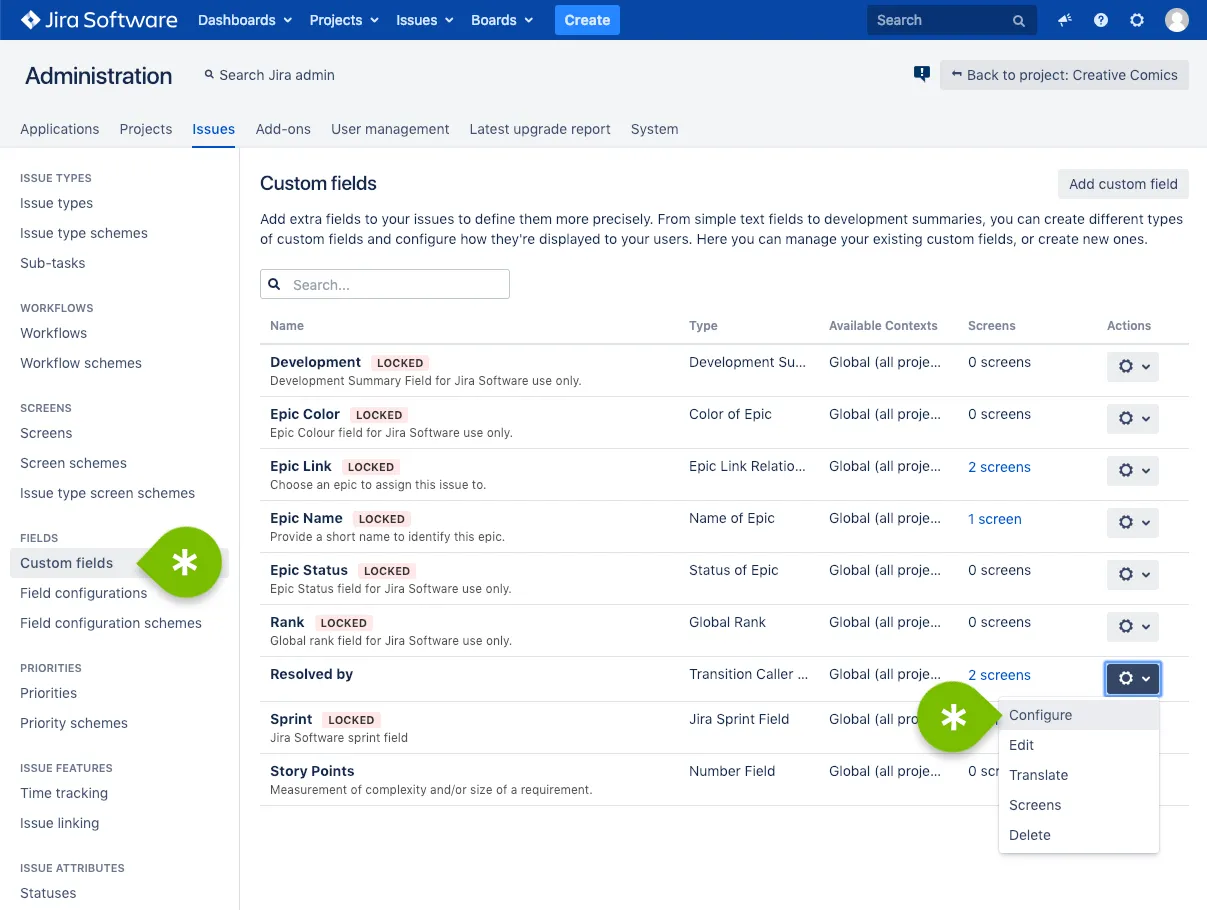Open the User management tab
The height and width of the screenshot is (910, 1207).
[390, 129]
